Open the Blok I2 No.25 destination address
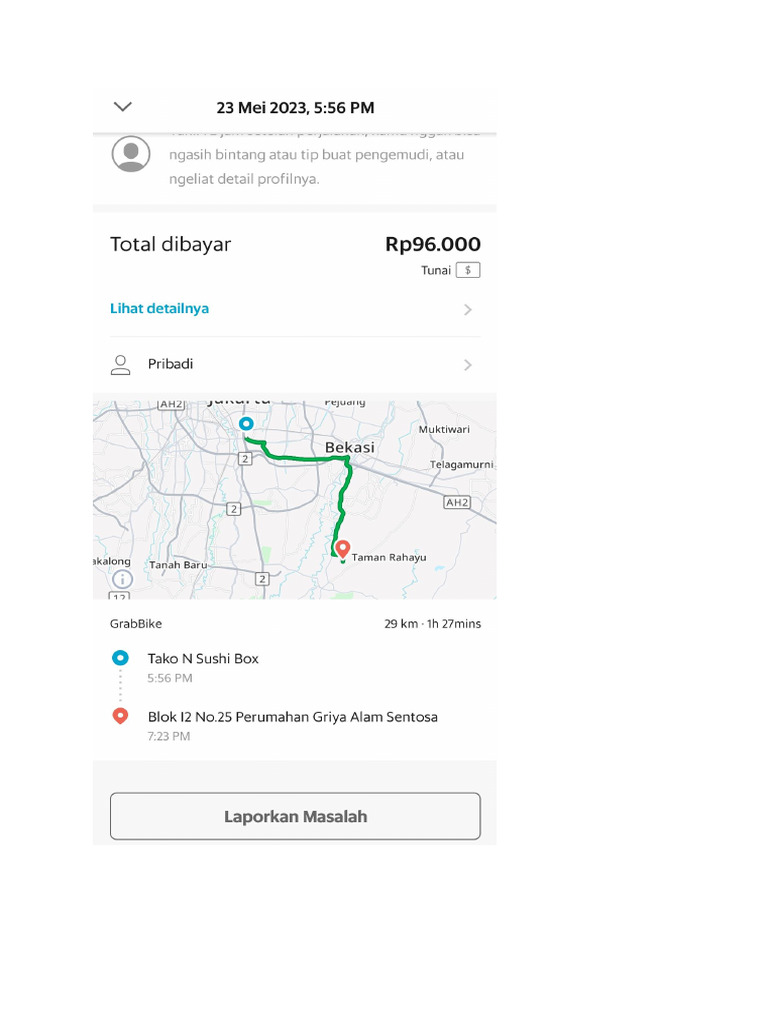 pyautogui.click(x=292, y=717)
